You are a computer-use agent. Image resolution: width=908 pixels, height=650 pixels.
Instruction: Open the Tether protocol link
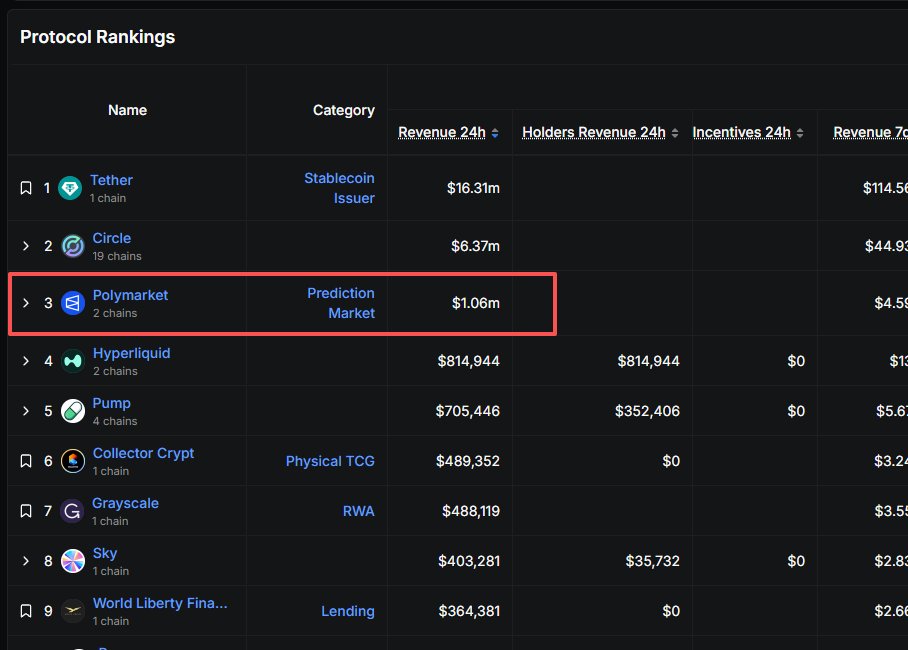(x=111, y=180)
